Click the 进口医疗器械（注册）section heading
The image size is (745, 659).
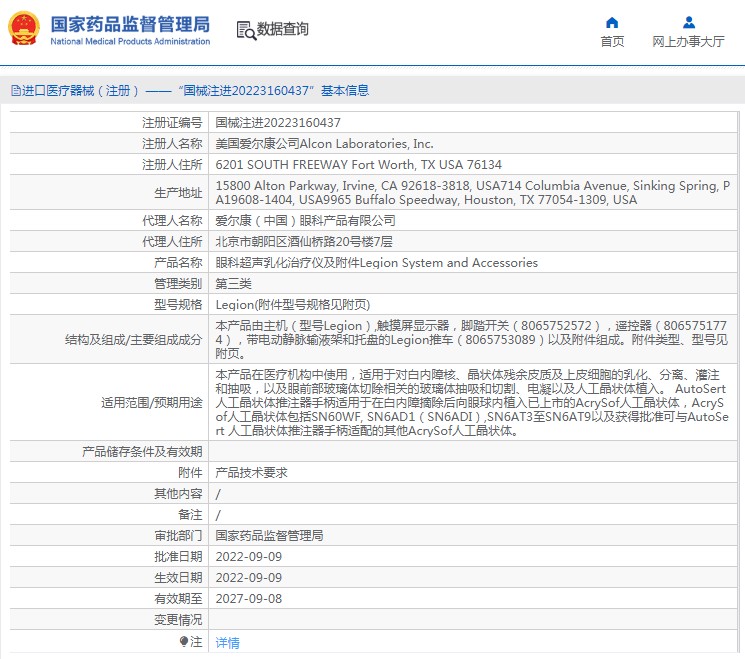pyautogui.click(x=80, y=91)
